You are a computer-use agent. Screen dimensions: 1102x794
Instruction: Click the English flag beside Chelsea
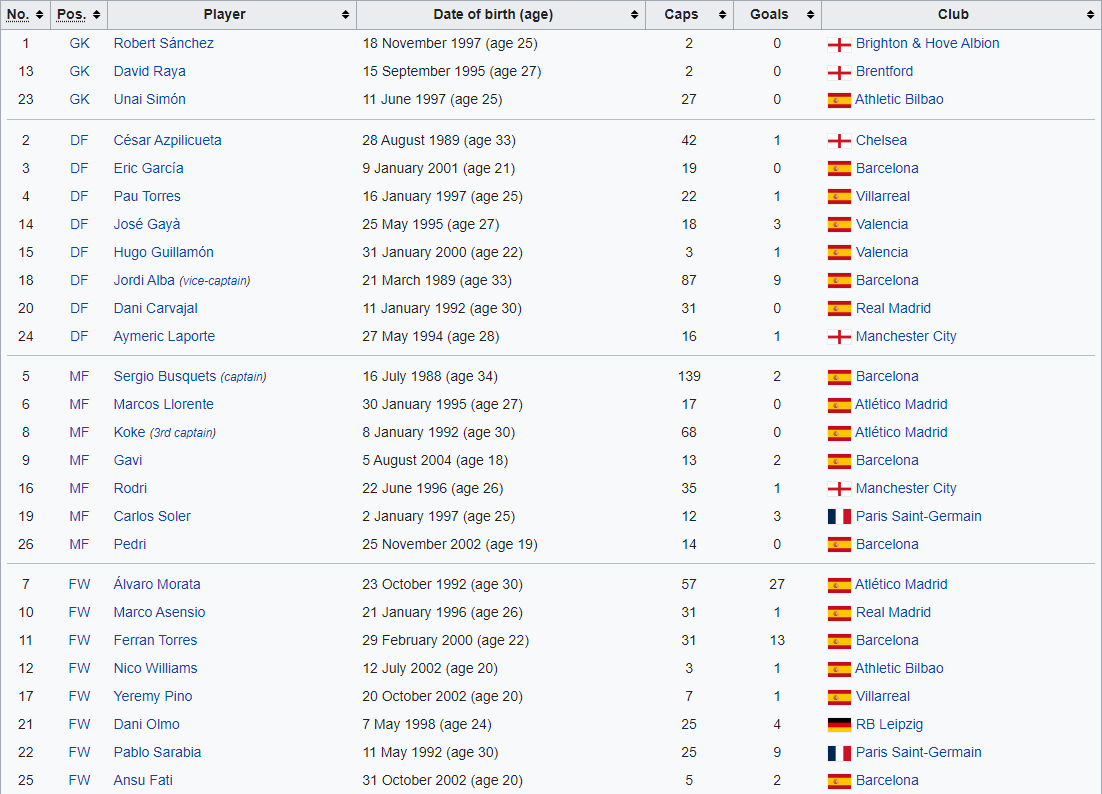pos(839,141)
